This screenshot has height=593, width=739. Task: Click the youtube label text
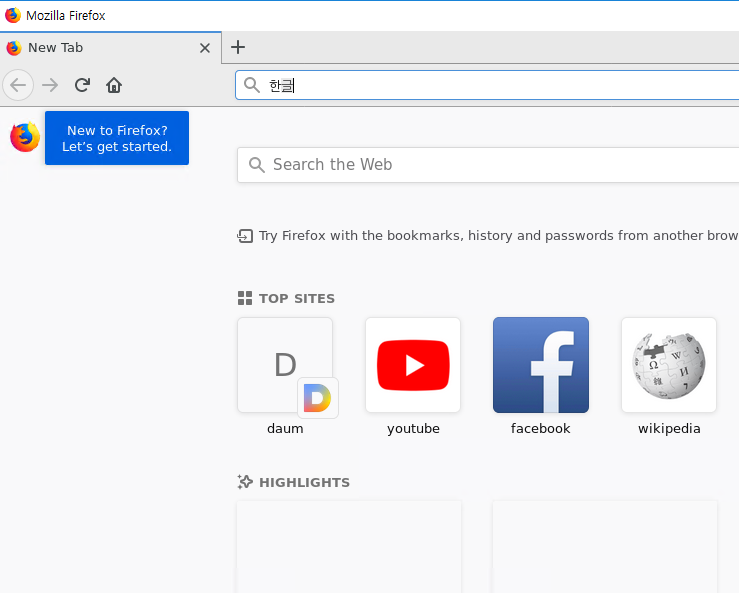(x=413, y=428)
